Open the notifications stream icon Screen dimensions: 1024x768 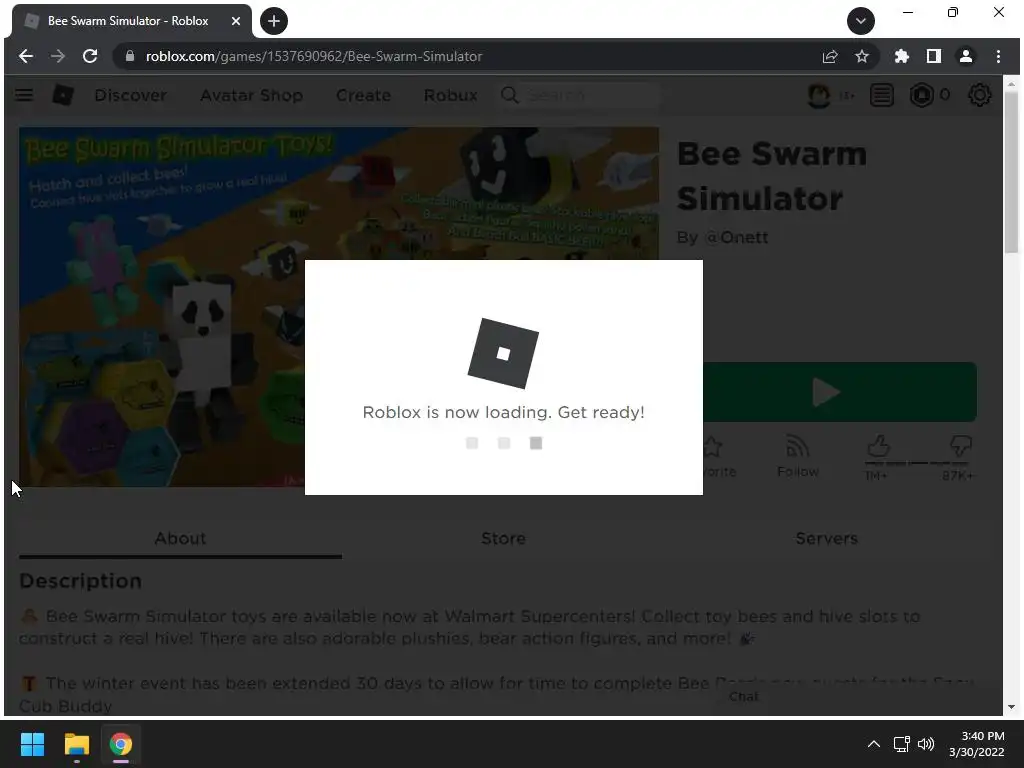tap(882, 95)
